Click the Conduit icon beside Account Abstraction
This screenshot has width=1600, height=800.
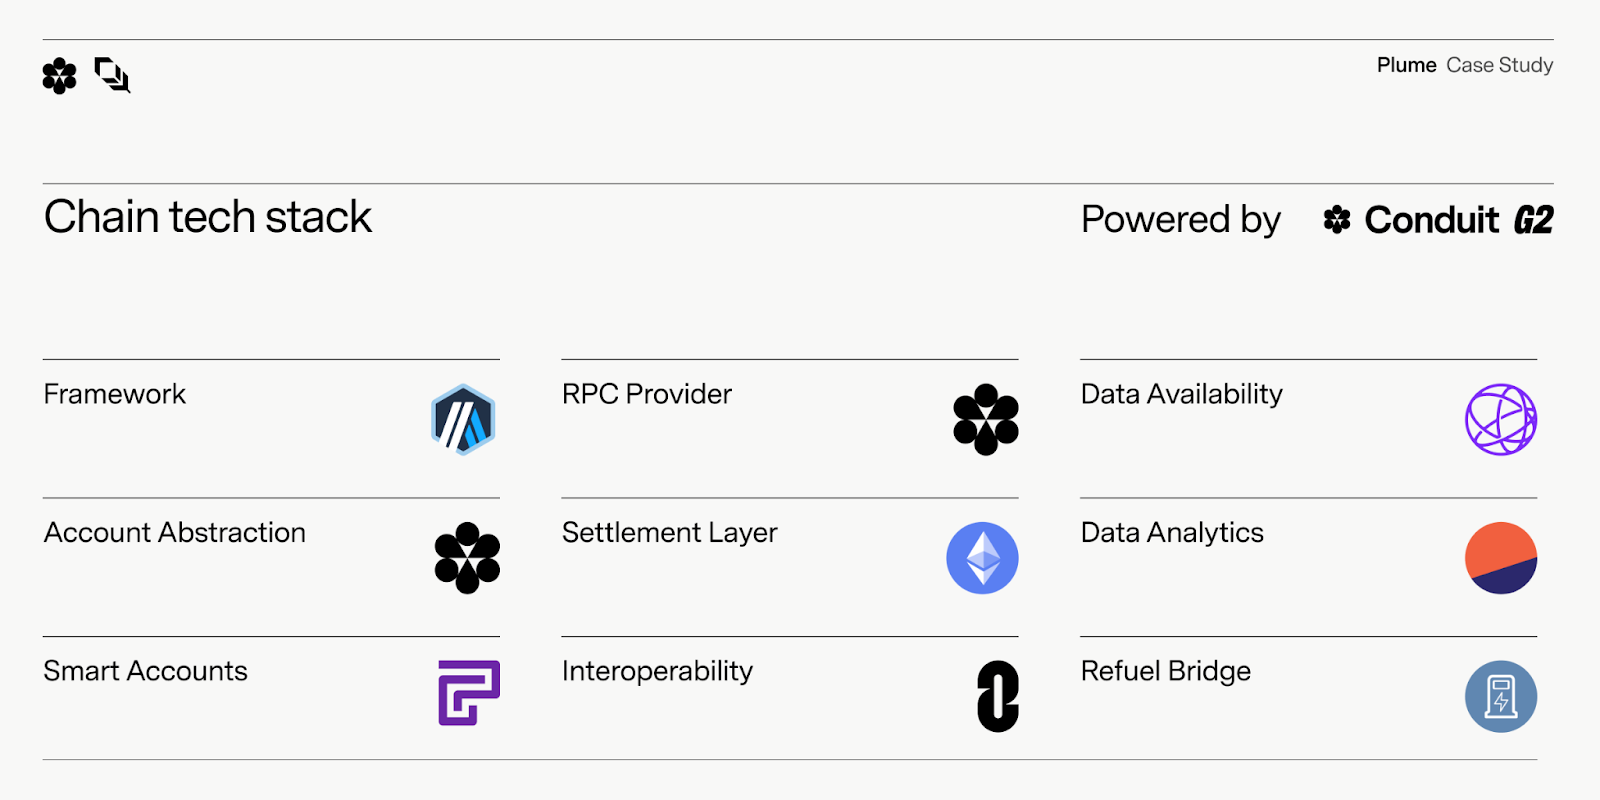coord(467,558)
